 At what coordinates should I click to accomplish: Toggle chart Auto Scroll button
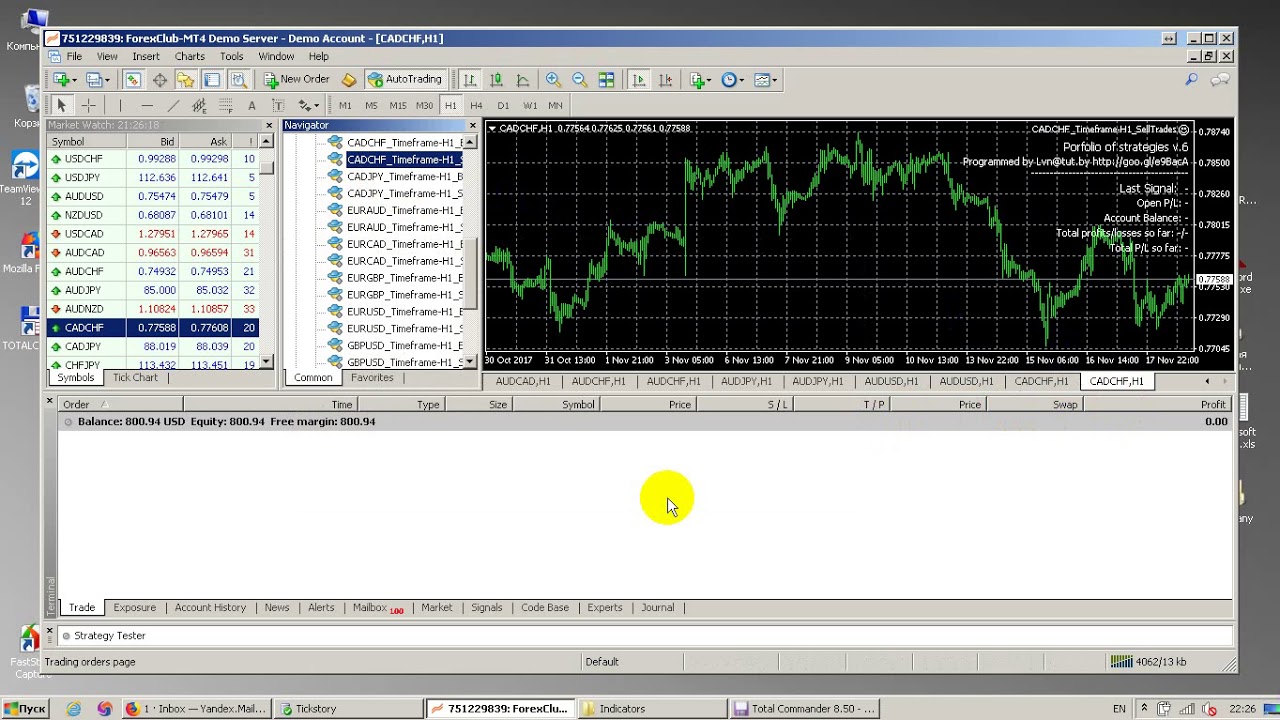point(639,80)
